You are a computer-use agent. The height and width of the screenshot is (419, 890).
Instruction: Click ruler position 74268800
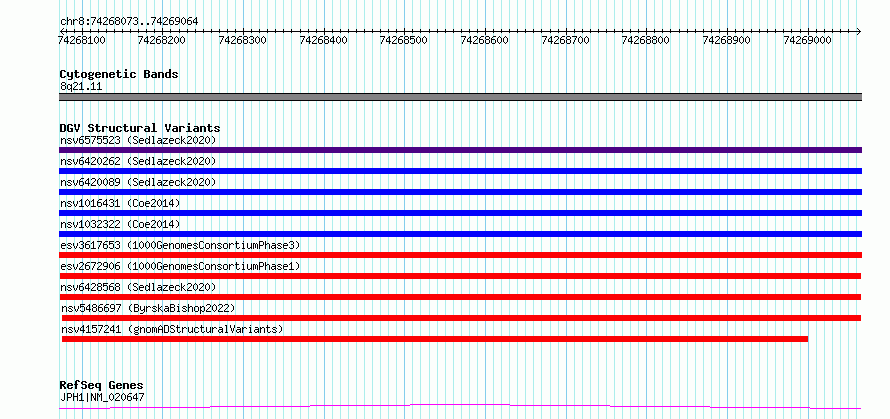(646, 40)
